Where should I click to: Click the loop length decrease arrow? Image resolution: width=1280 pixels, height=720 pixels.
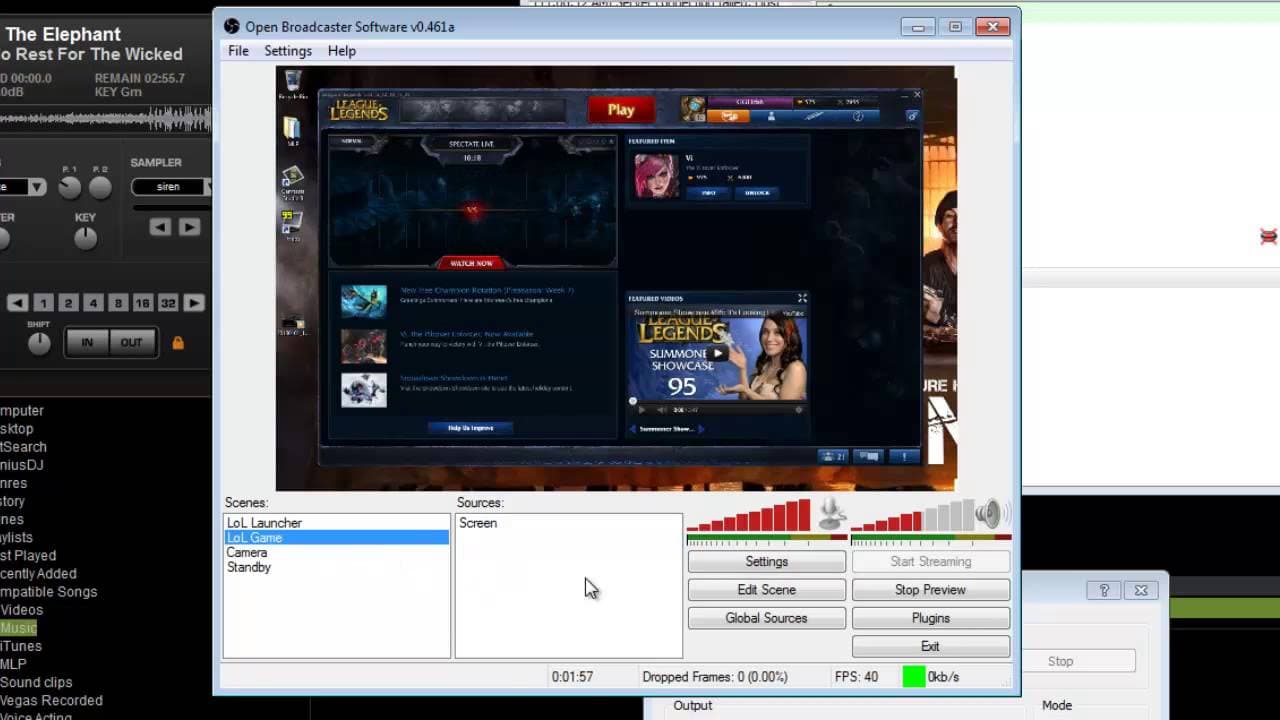17,303
